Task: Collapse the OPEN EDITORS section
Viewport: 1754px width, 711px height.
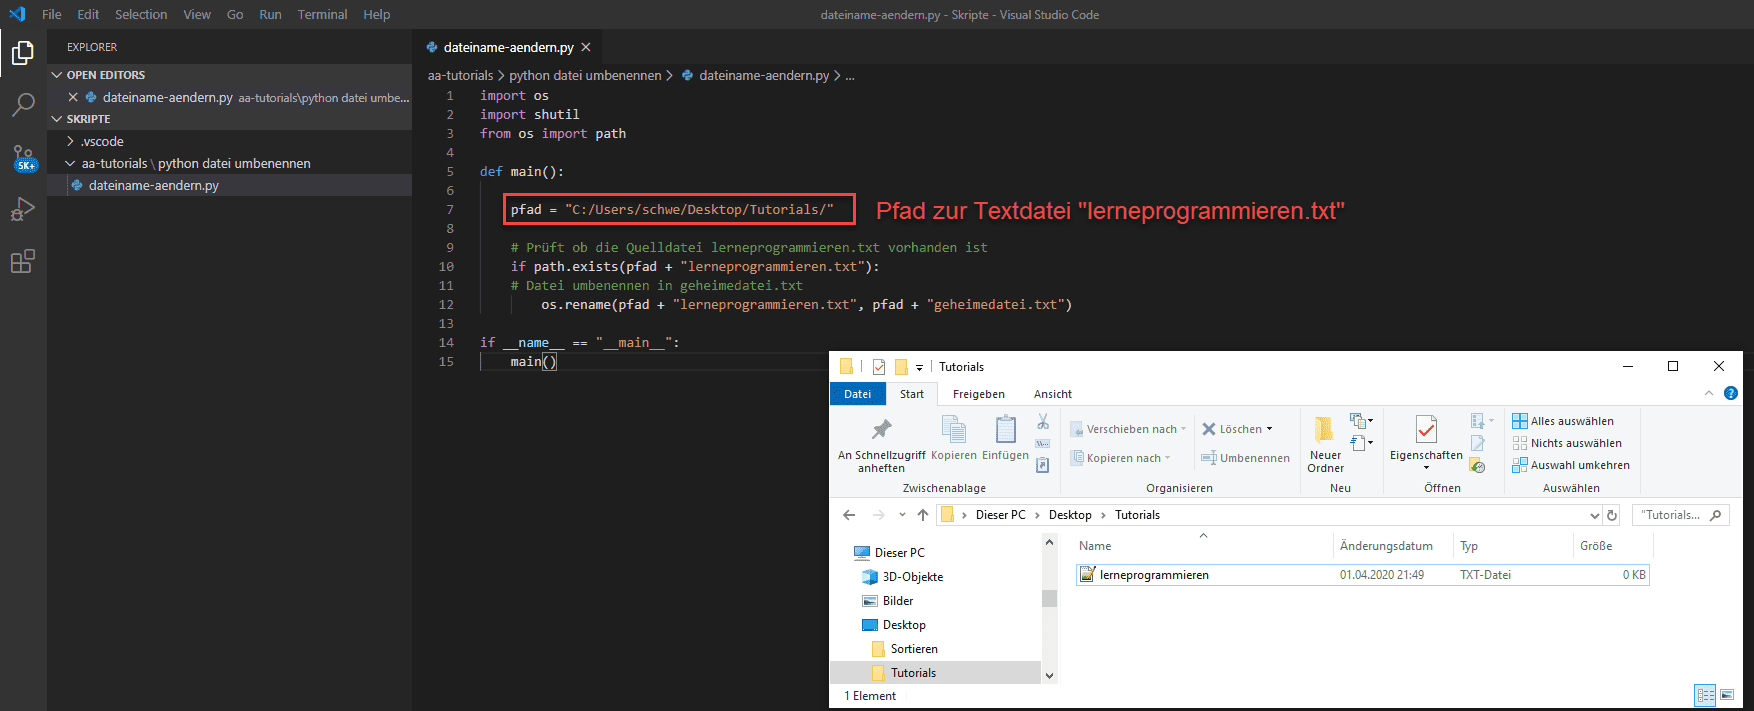Action: coord(57,75)
